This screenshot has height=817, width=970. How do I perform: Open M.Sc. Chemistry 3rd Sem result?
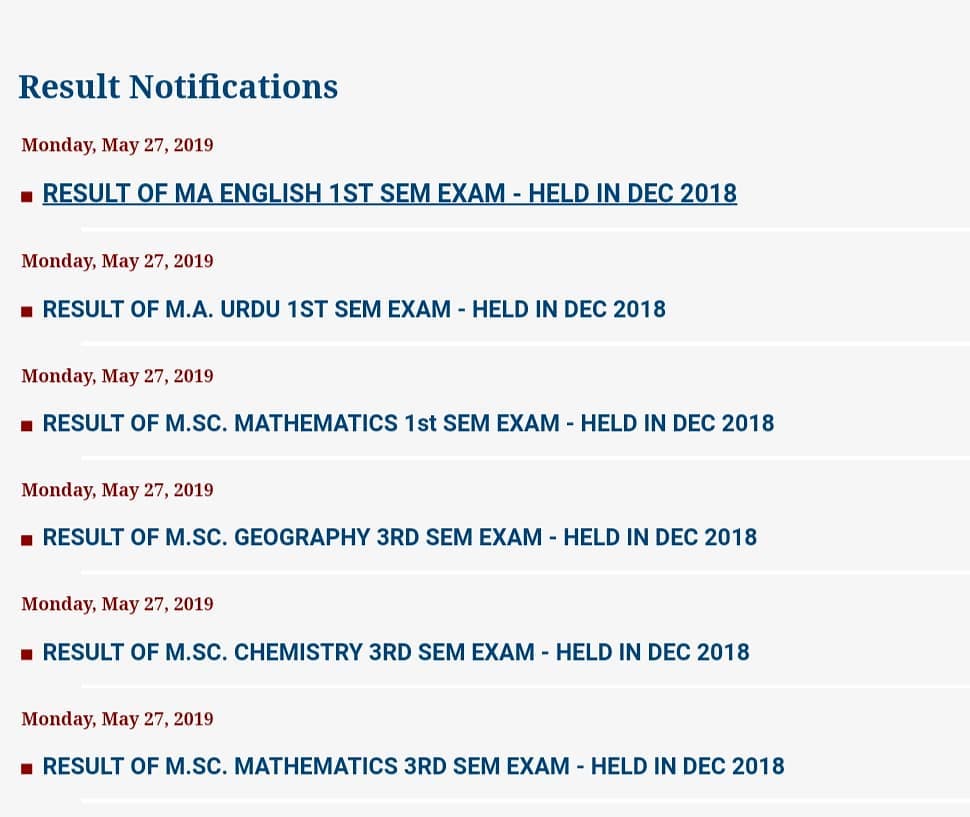[x=396, y=652]
